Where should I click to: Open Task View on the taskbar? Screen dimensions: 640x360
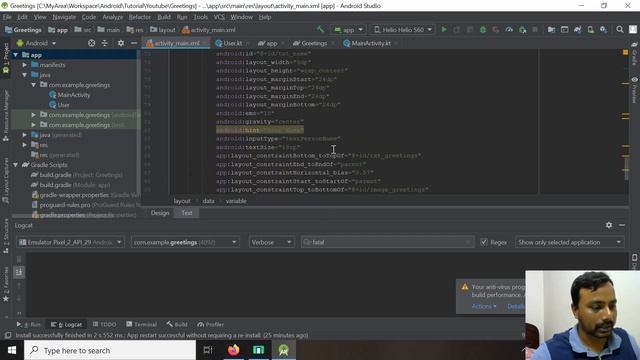208,350
